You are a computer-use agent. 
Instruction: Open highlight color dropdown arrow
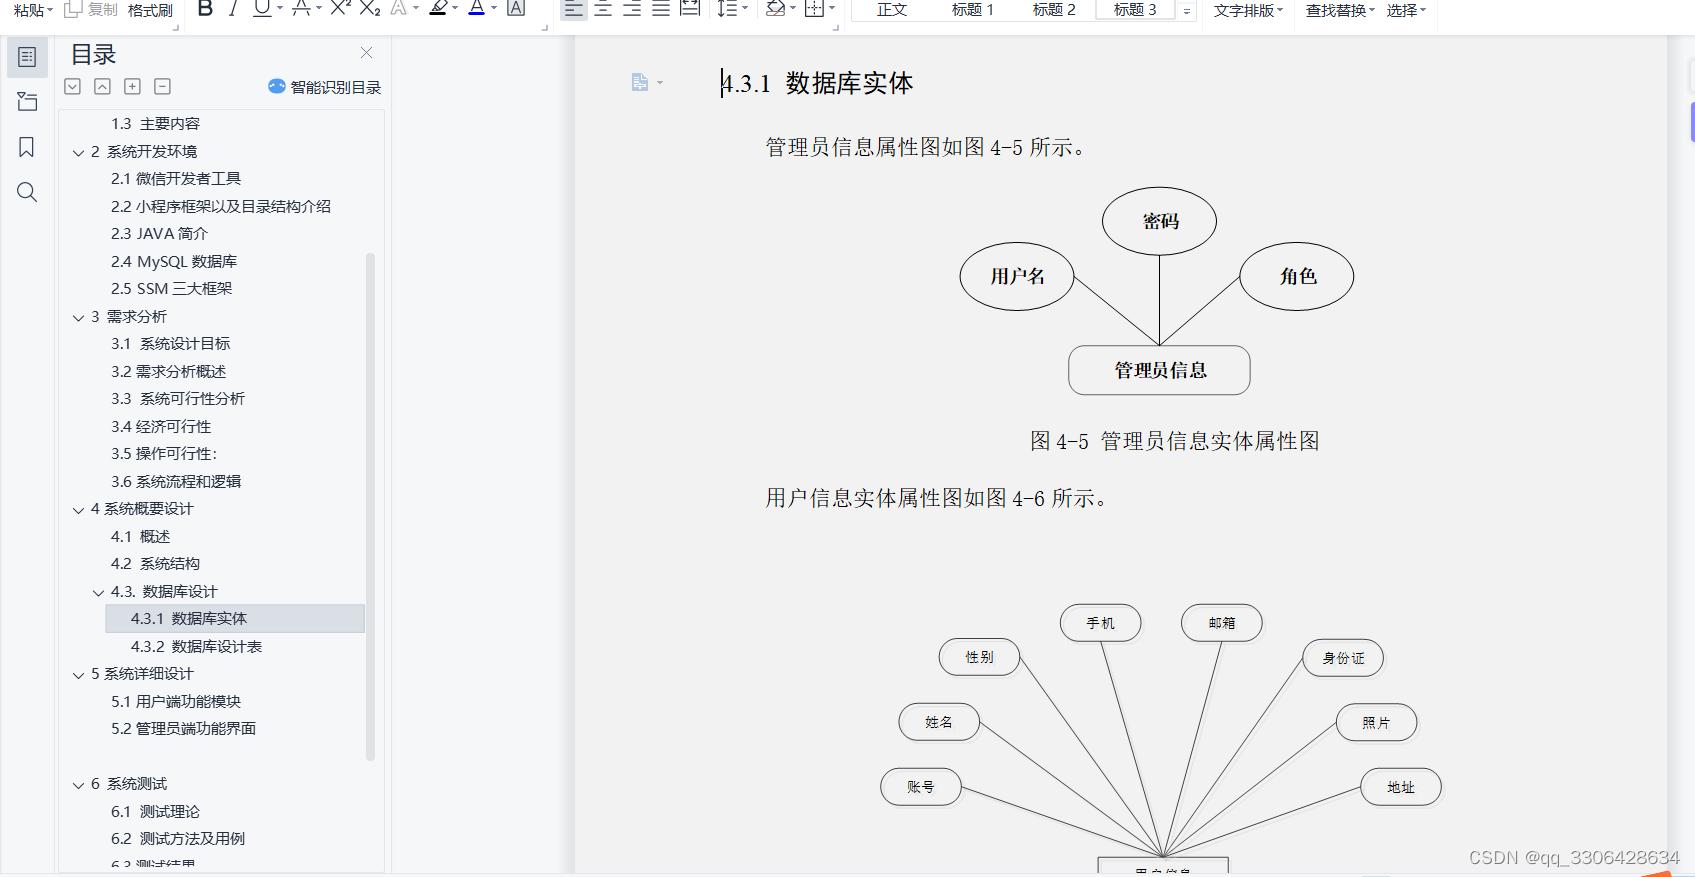[456, 9]
